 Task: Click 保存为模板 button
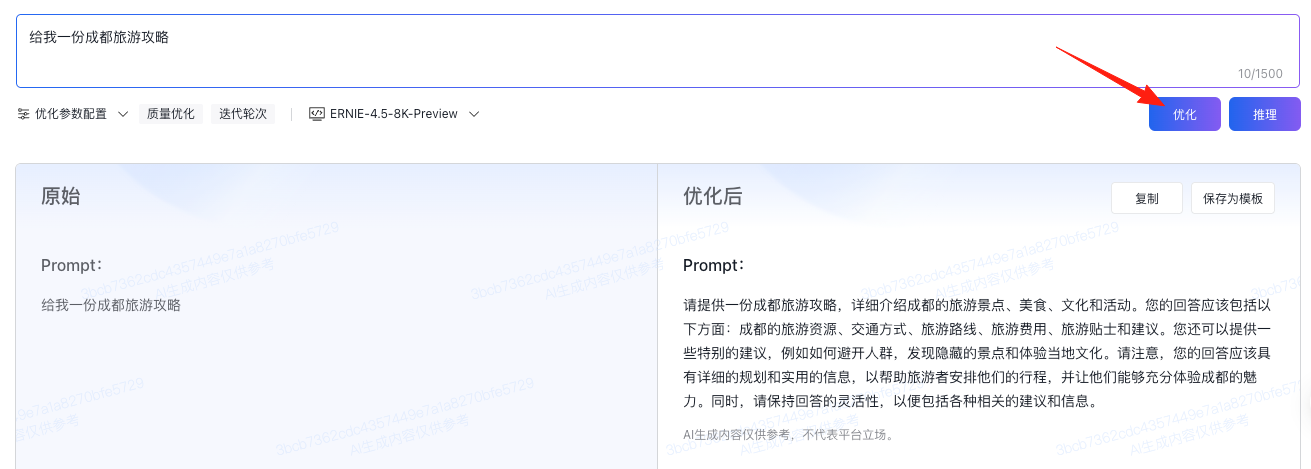tap(1233, 198)
